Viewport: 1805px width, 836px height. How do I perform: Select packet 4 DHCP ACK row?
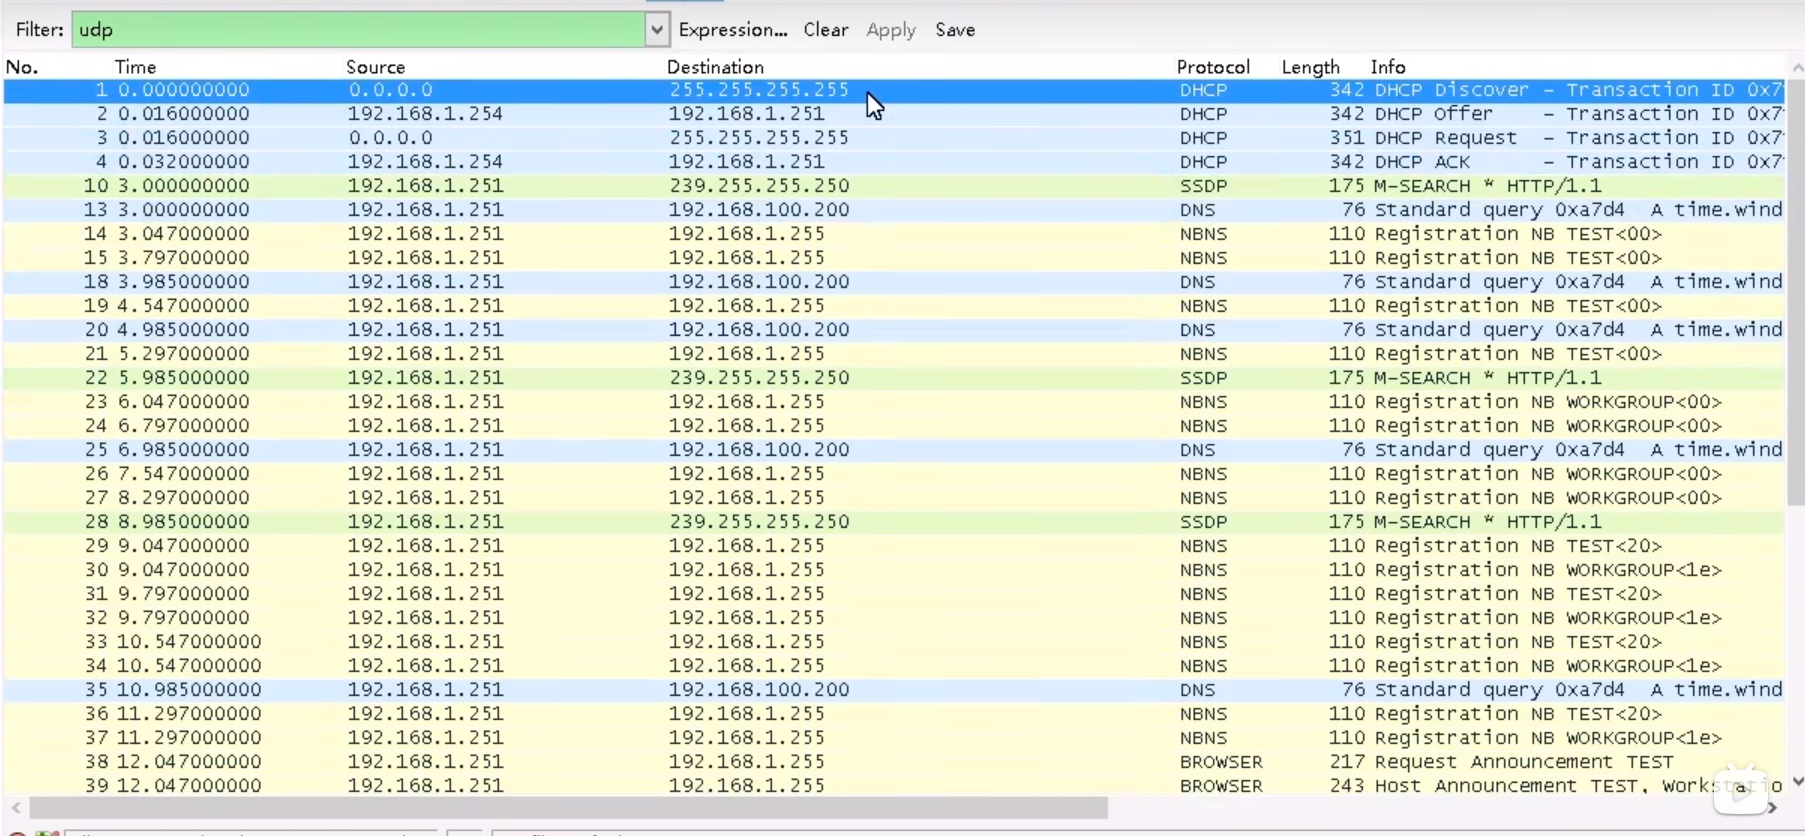pos(894,162)
